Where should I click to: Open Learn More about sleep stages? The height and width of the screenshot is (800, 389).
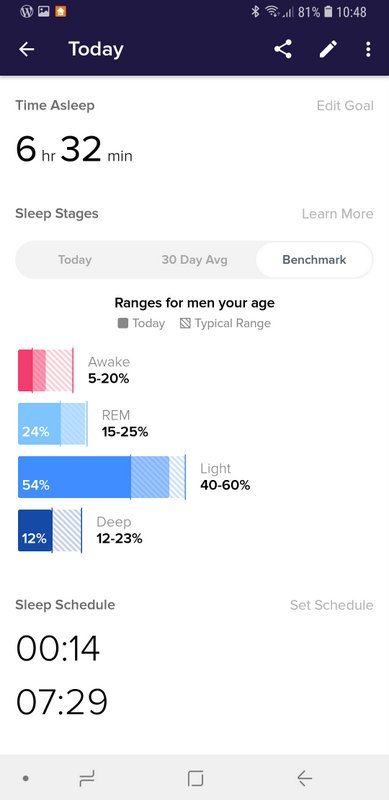[x=337, y=214]
